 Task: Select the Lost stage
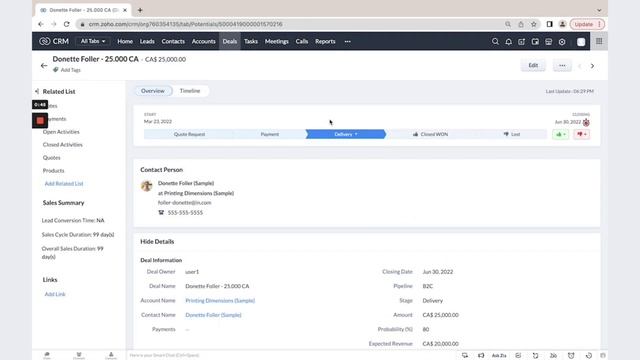(x=511, y=134)
